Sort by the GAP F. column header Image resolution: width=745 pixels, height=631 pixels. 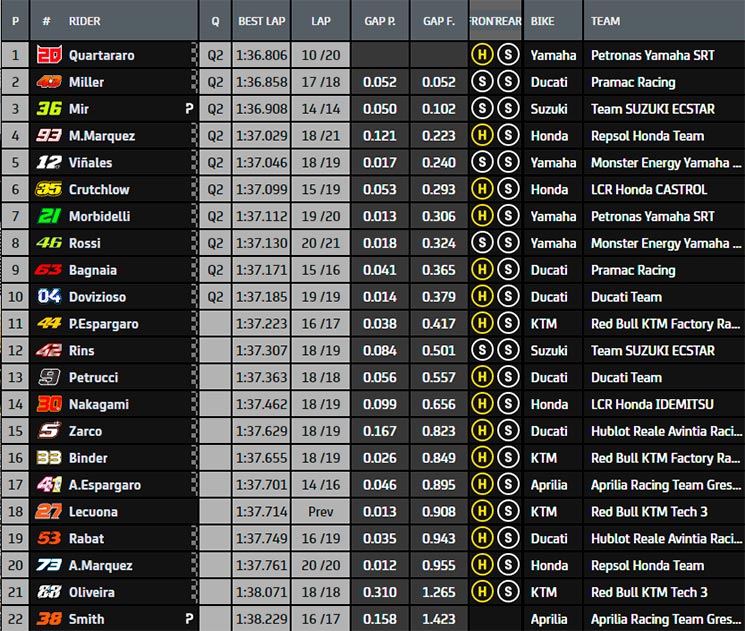tap(439, 21)
